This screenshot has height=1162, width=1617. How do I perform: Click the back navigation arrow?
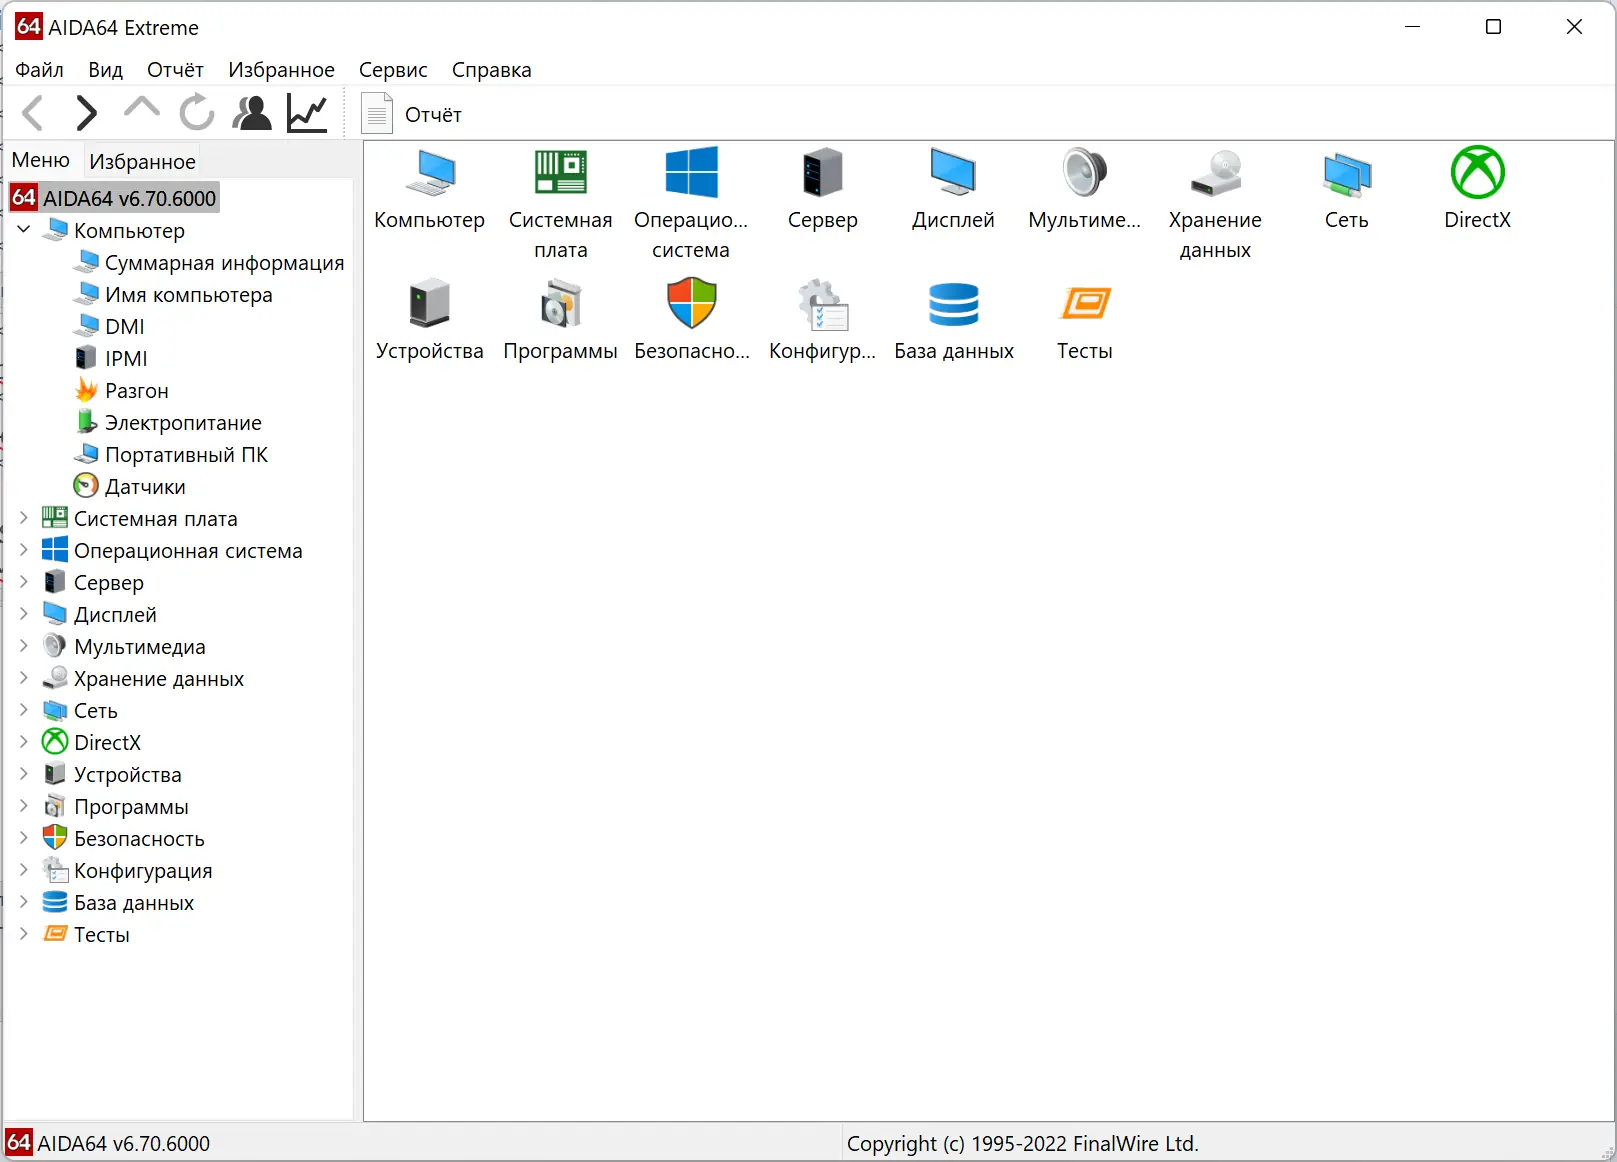pos(33,113)
